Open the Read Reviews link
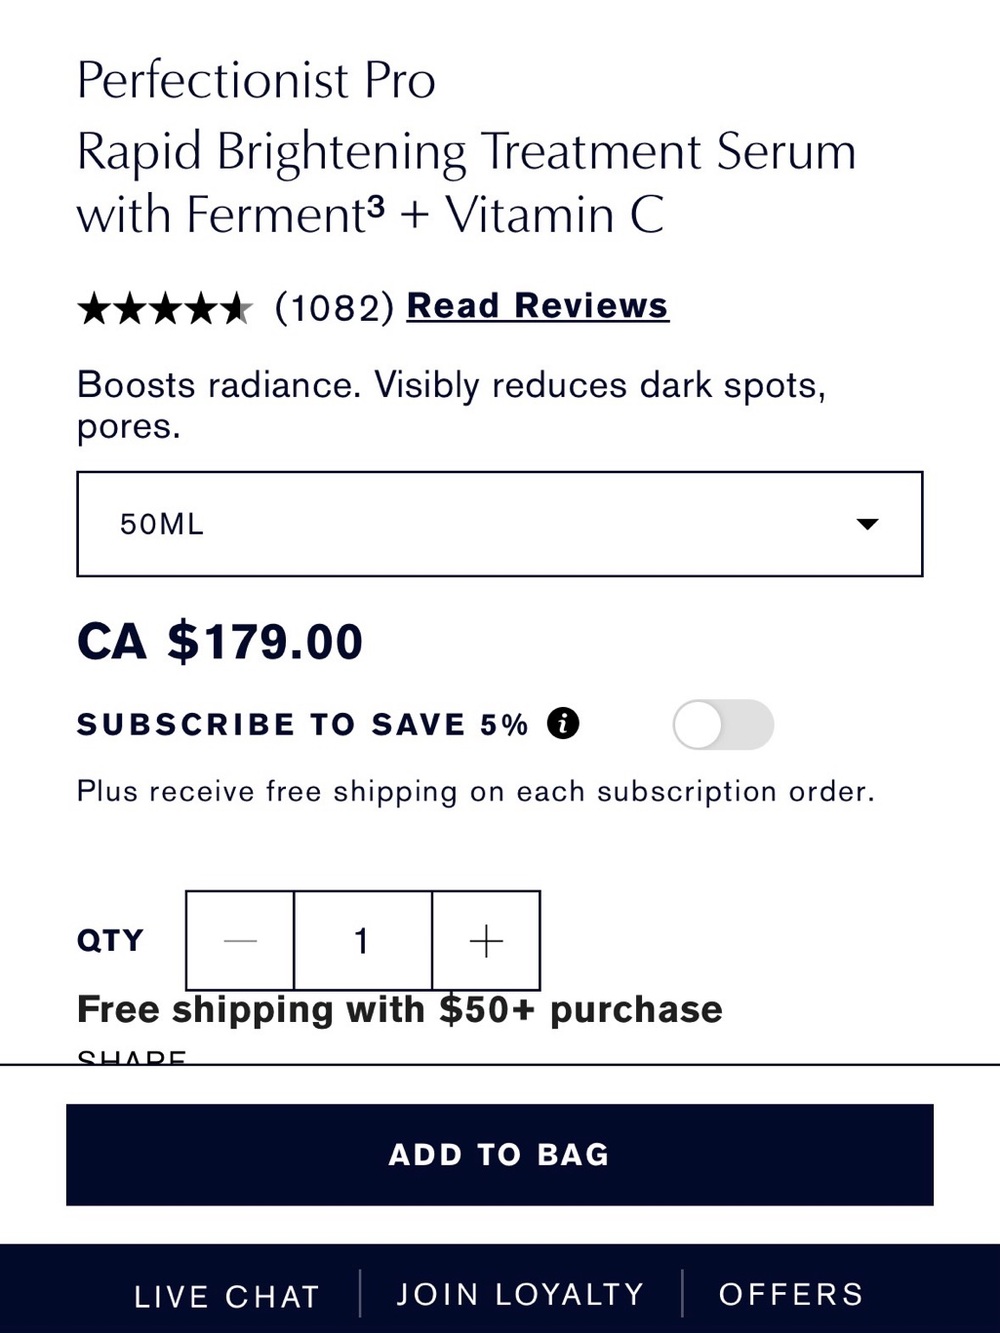Image resolution: width=1000 pixels, height=1333 pixels. click(537, 306)
